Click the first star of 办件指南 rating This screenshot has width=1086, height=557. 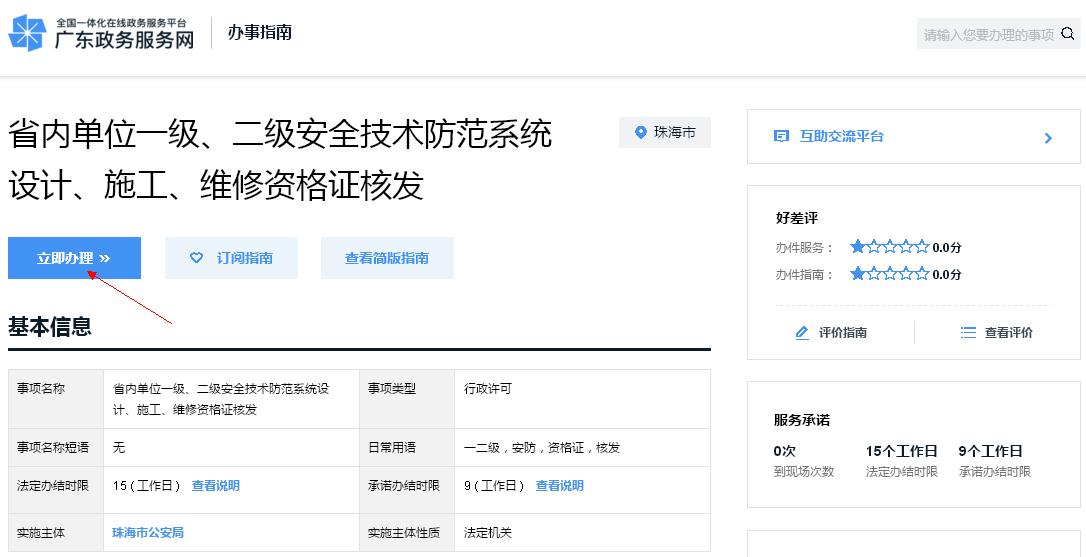pyautogui.click(x=858, y=274)
